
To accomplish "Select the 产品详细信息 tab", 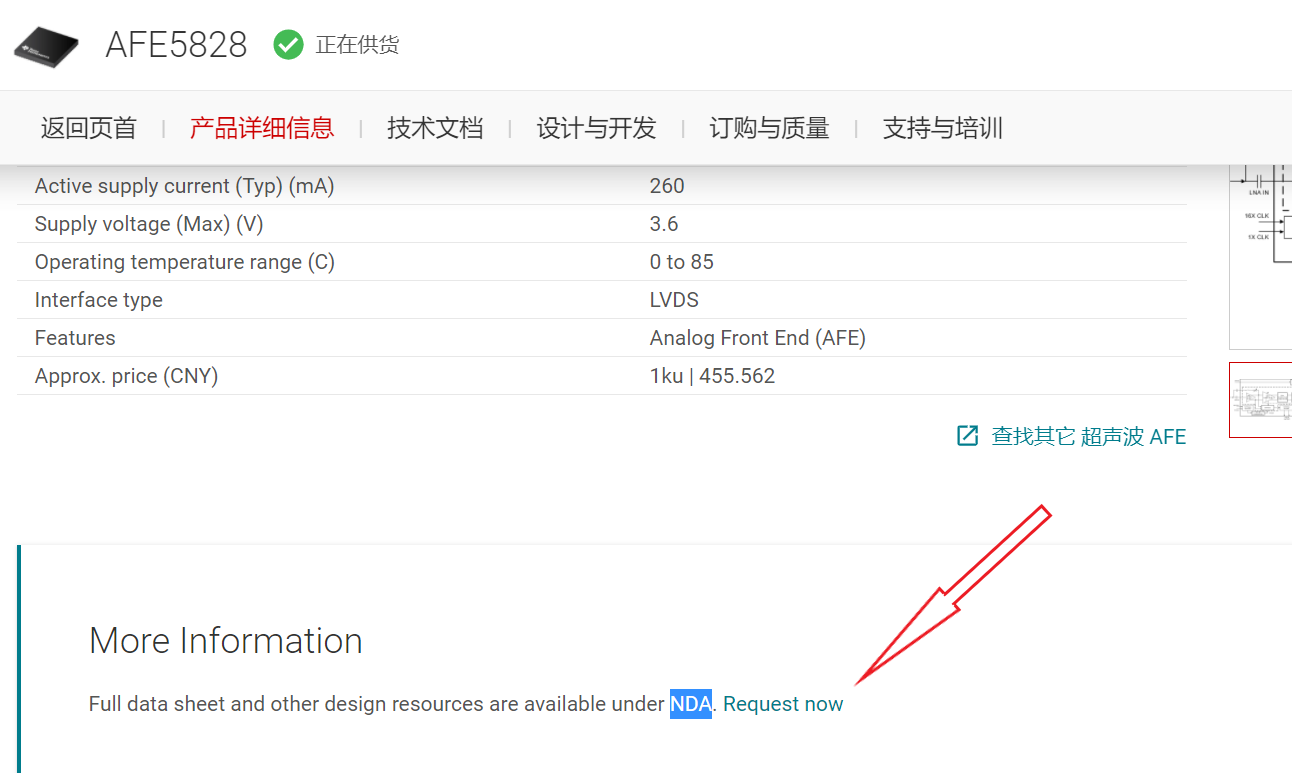I will pyautogui.click(x=262, y=128).
